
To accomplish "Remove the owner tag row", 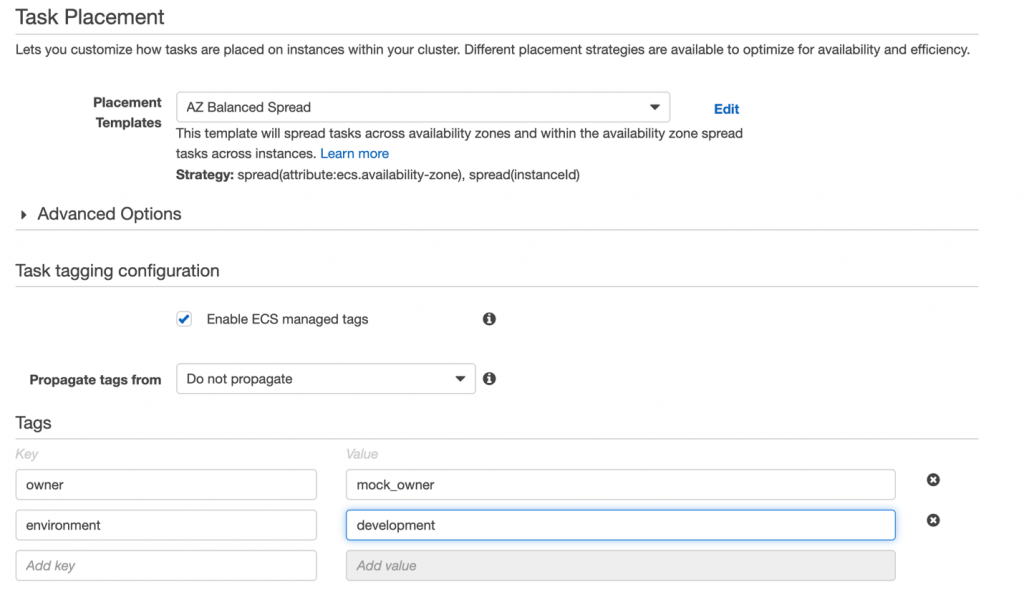I will (933, 480).
